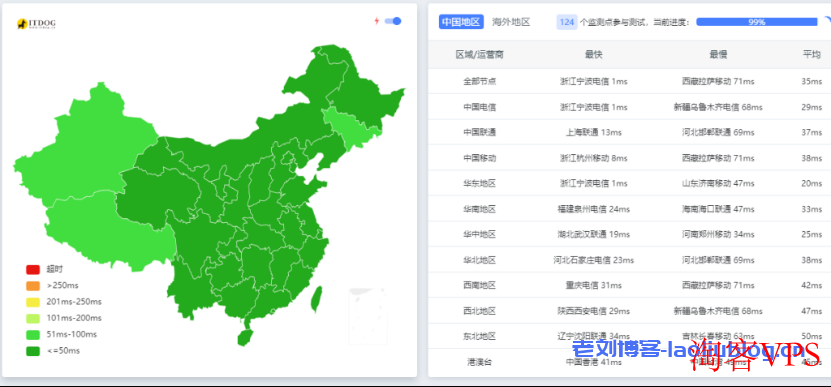
Task: Click the 海南海口联通 47ms cell
Action: coord(718,209)
